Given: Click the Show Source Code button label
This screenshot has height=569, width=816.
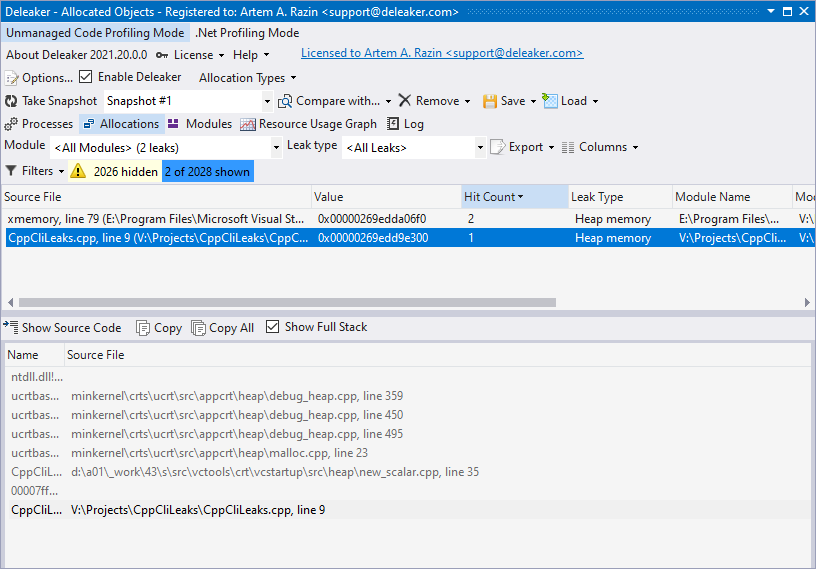Looking at the screenshot, I should point(71,328).
